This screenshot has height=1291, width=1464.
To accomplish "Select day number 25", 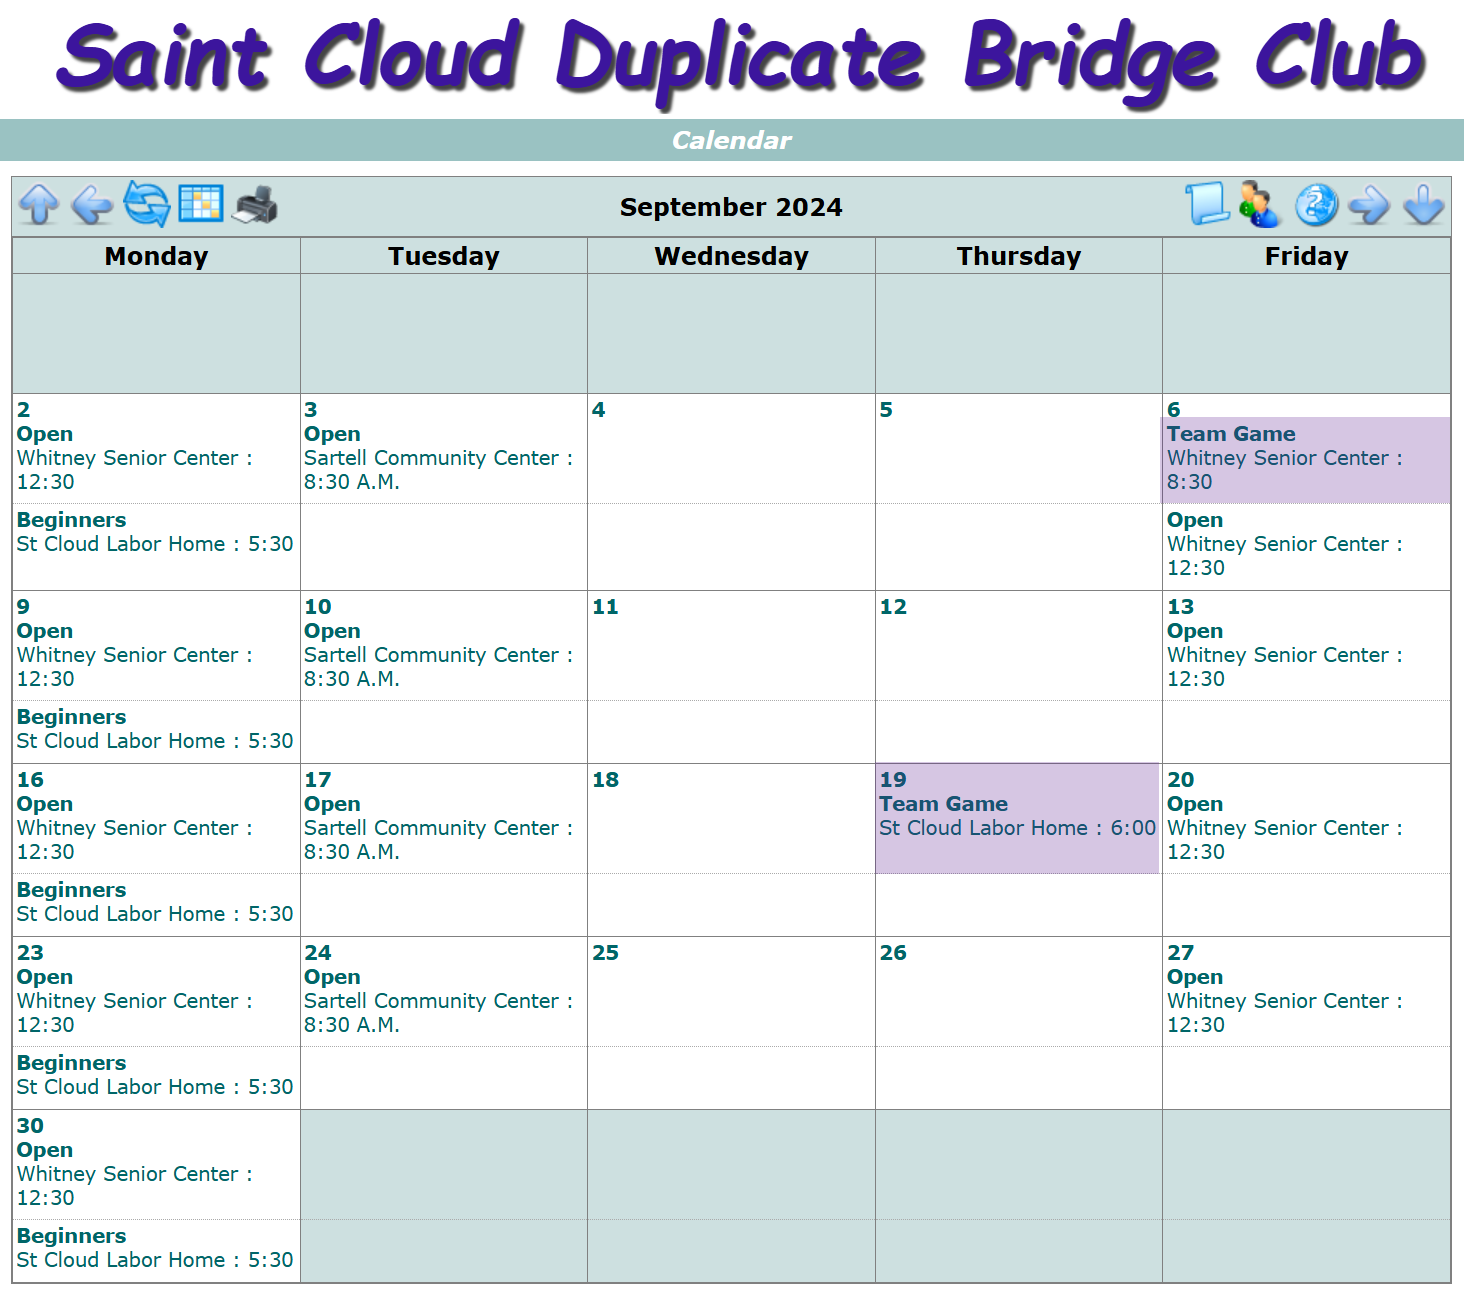I will [605, 953].
